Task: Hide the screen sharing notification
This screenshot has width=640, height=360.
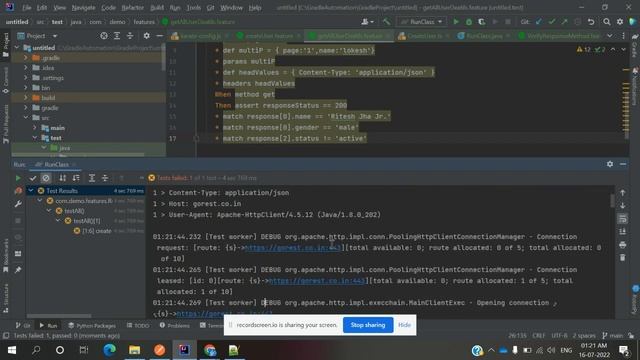Action: click(x=404, y=325)
